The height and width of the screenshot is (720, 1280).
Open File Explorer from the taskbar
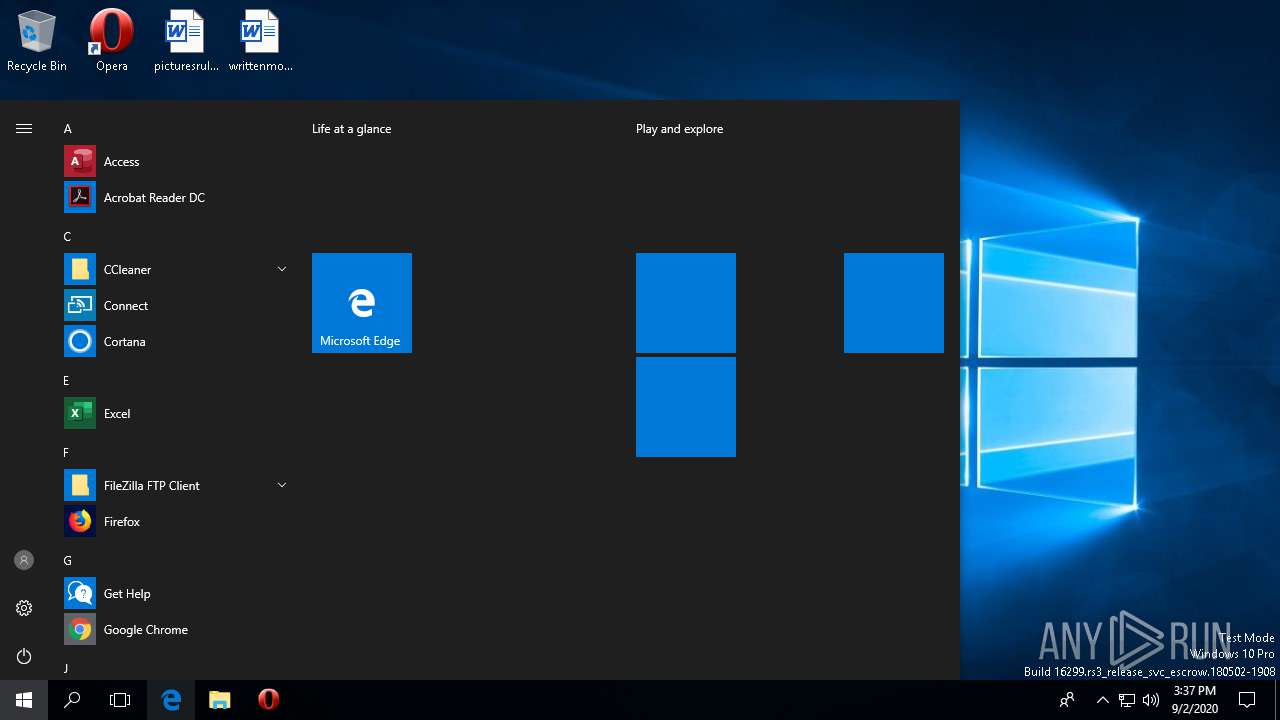[x=220, y=700]
